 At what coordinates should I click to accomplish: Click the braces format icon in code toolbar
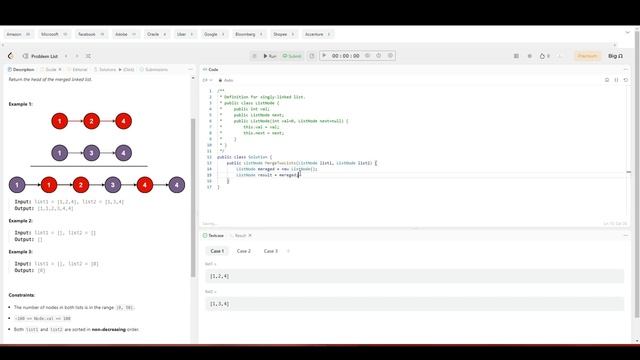tap(616, 80)
